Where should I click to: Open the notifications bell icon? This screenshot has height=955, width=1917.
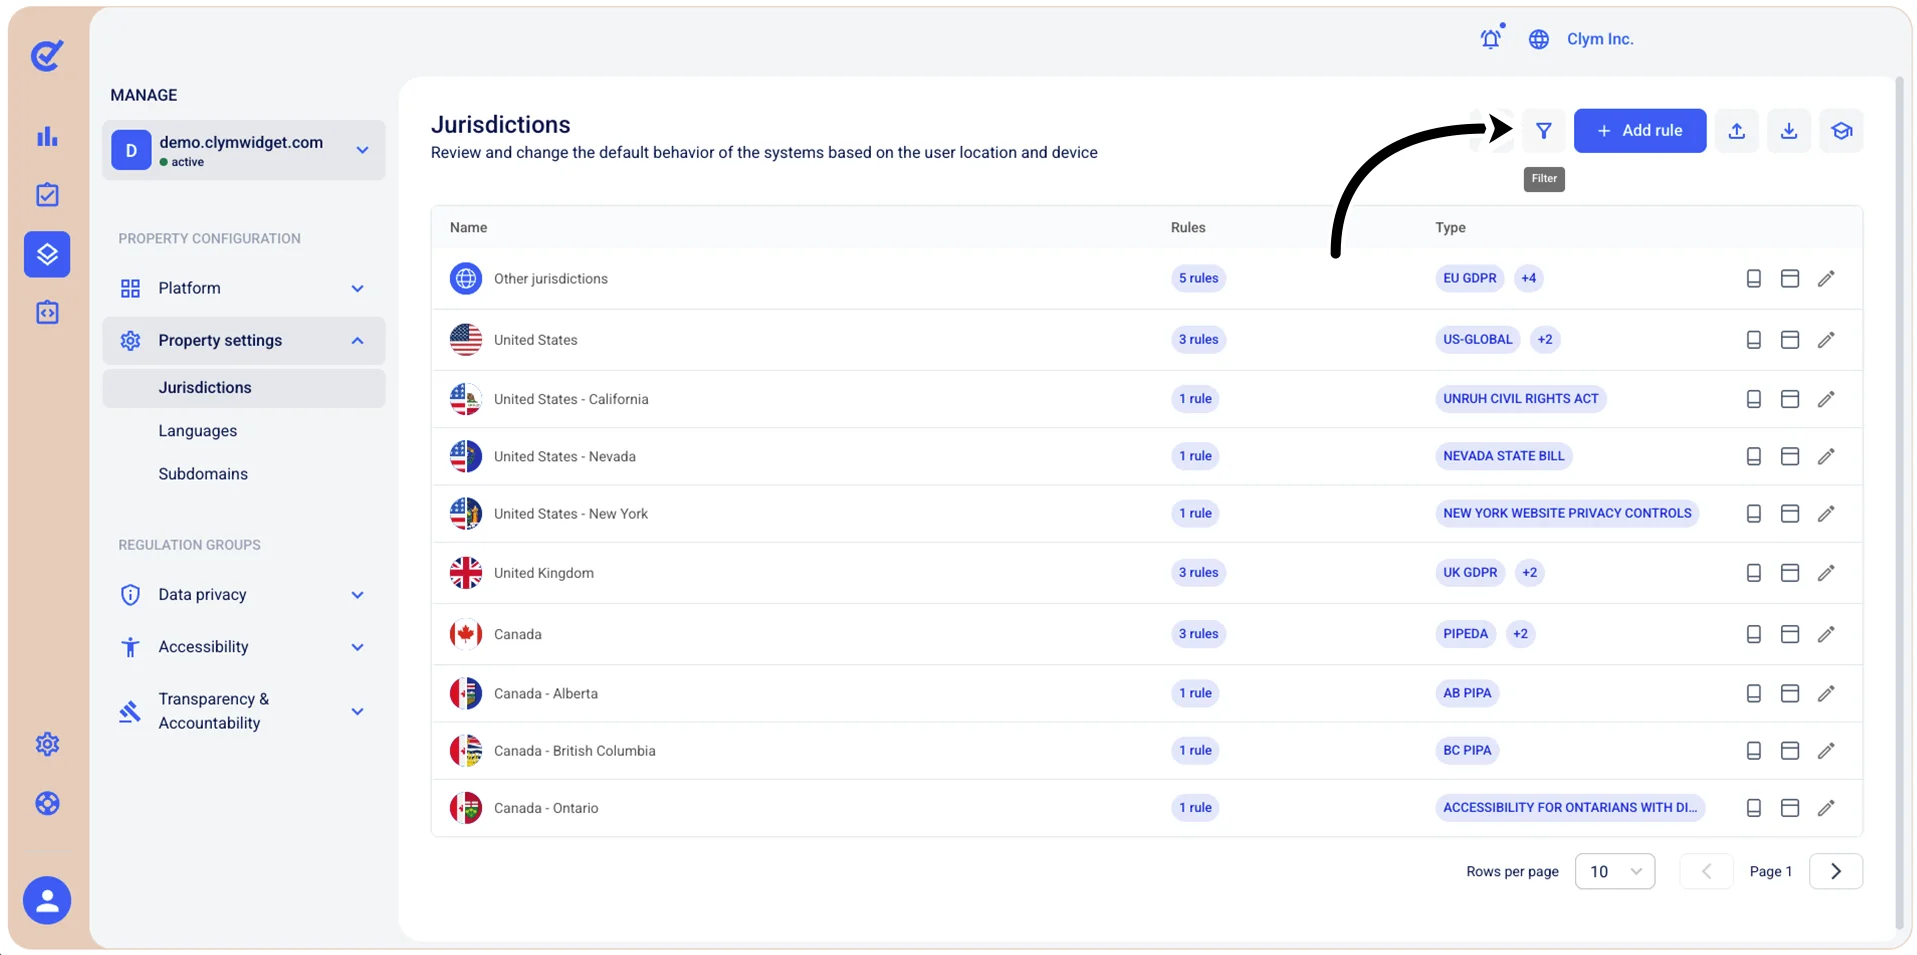pos(1491,39)
